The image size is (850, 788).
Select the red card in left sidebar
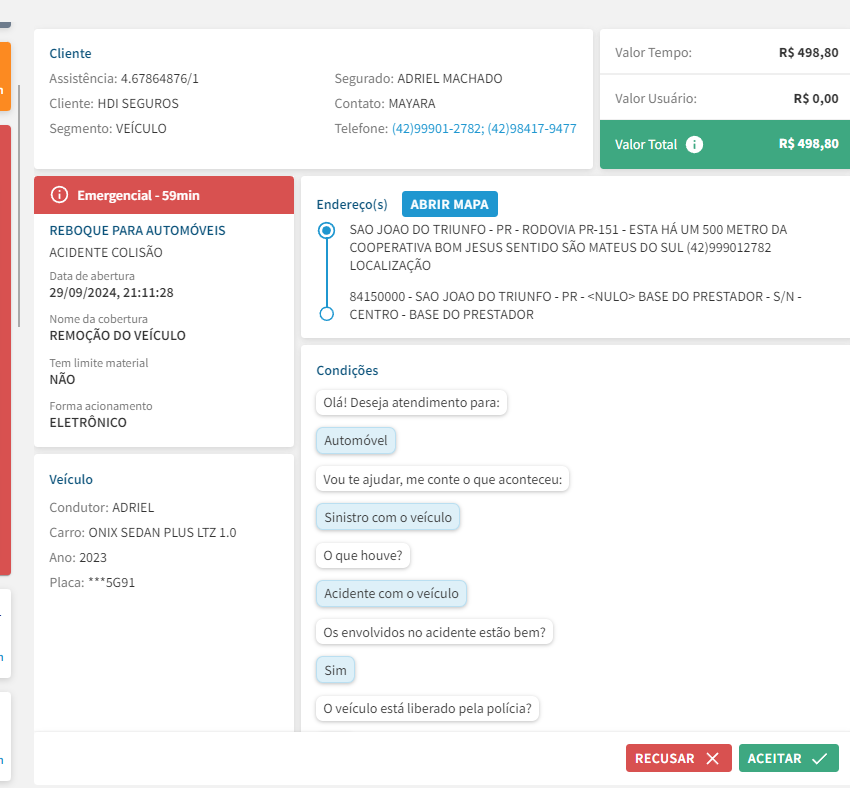pyautogui.click(x=5, y=350)
